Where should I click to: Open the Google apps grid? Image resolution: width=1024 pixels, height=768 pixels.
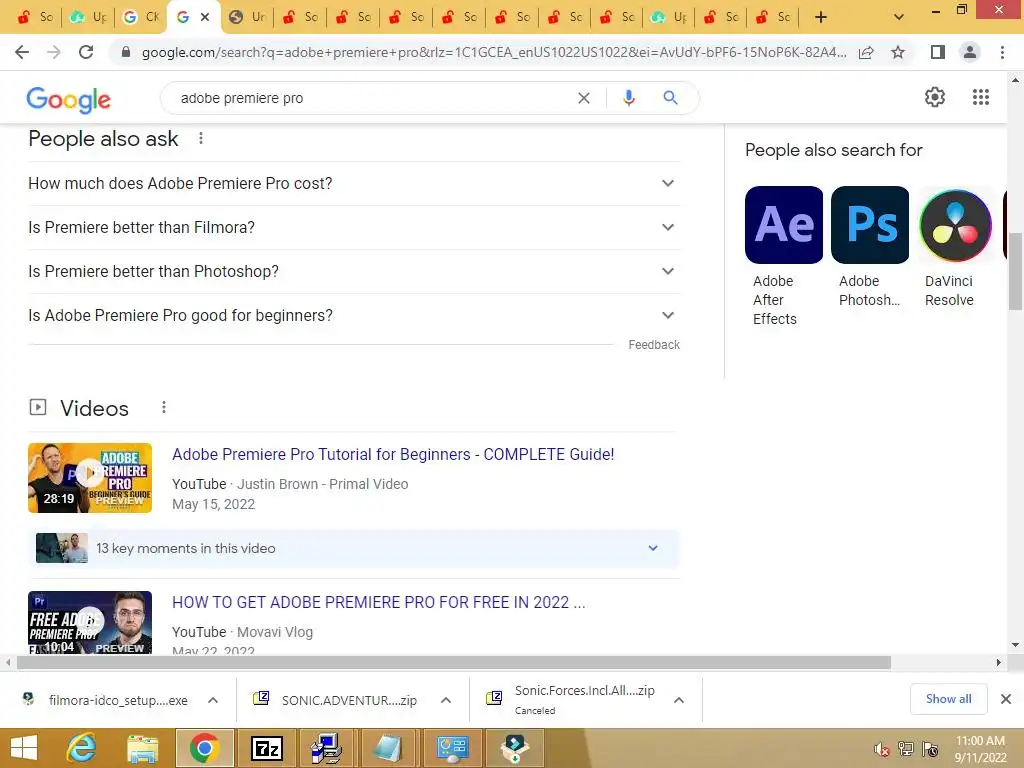[x=981, y=97]
